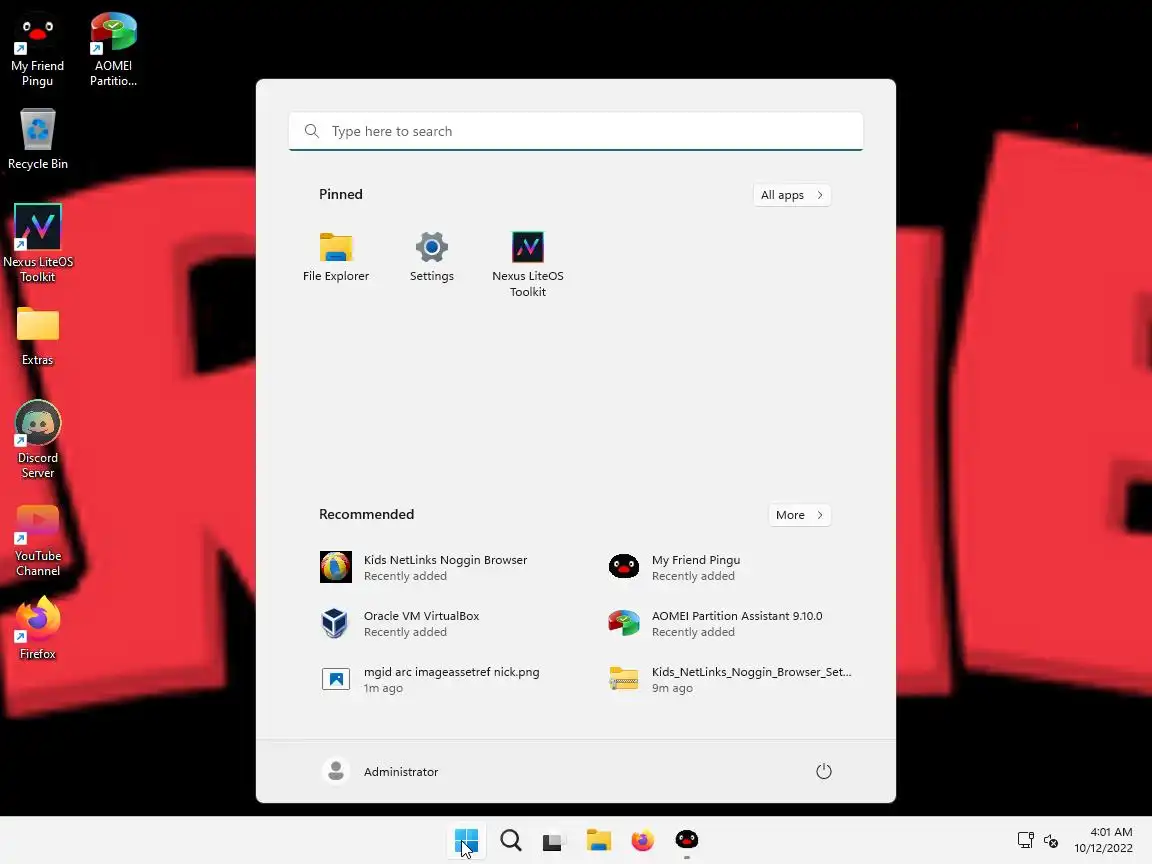Open clock and date 4:01 AM panel

point(1104,840)
